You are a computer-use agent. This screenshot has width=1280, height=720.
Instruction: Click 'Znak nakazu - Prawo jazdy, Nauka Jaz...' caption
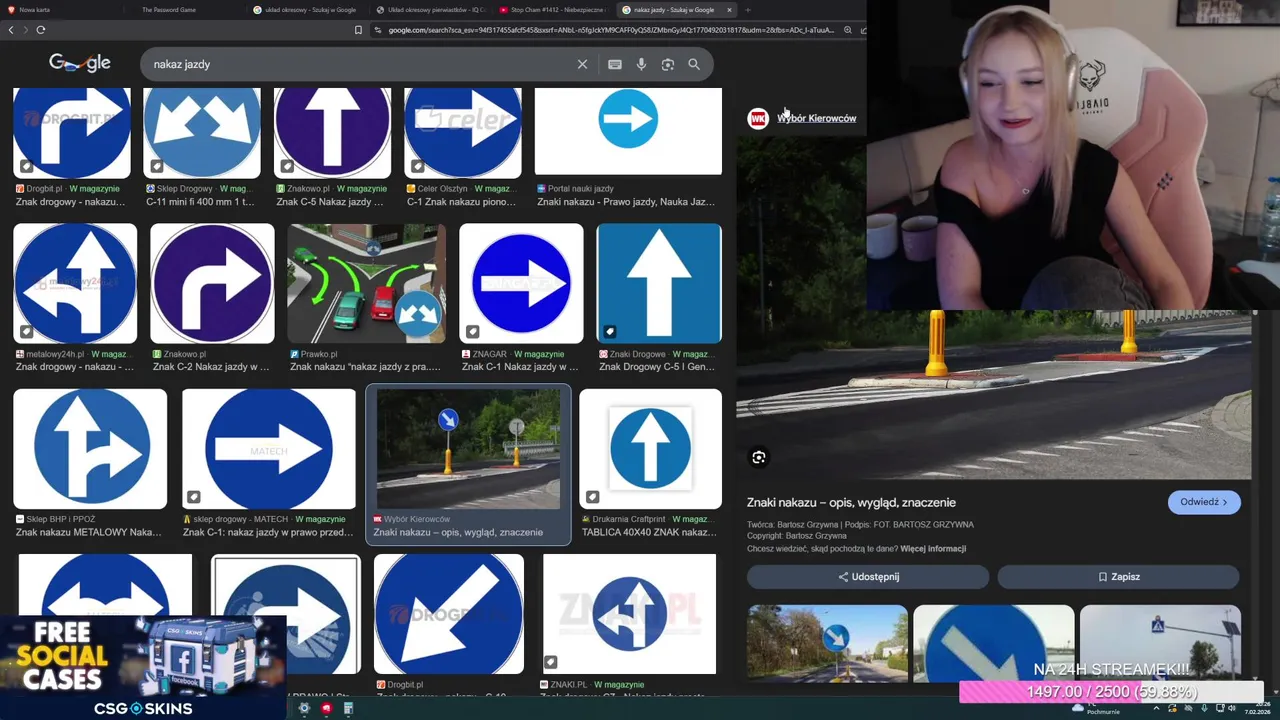coord(626,202)
